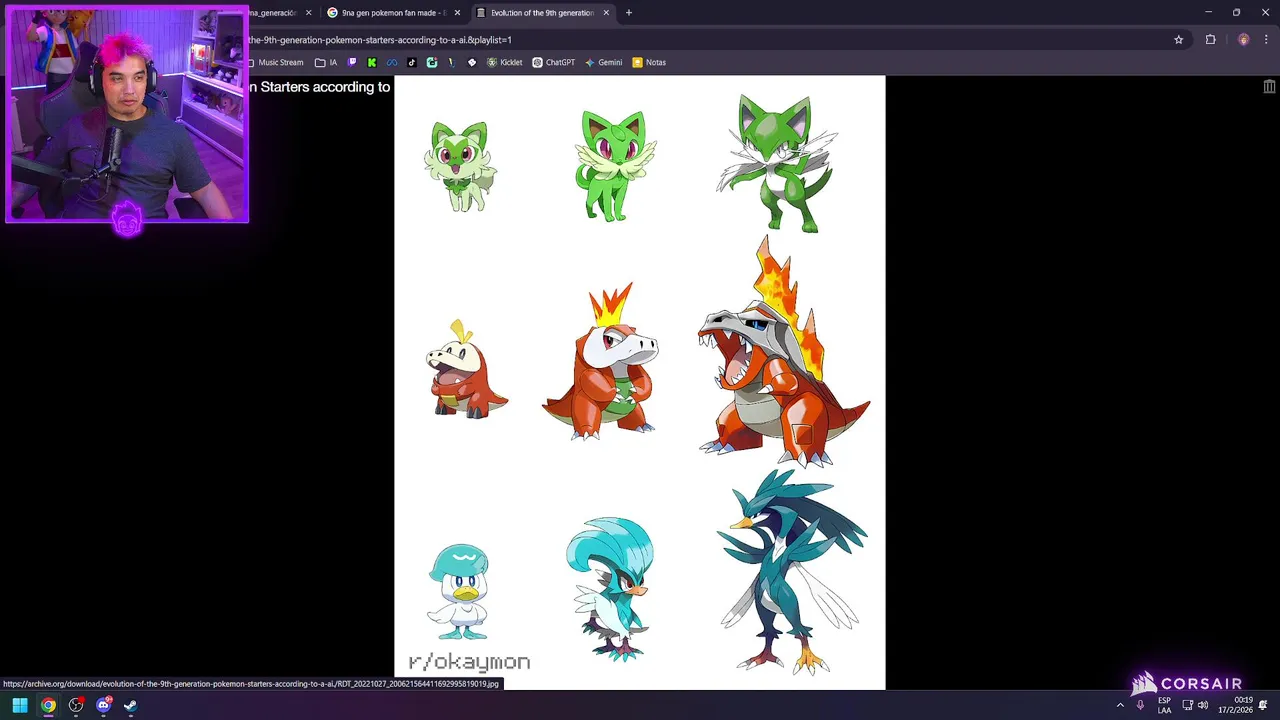
Task: Click the Quaxly duck image
Action: (459, 592)
